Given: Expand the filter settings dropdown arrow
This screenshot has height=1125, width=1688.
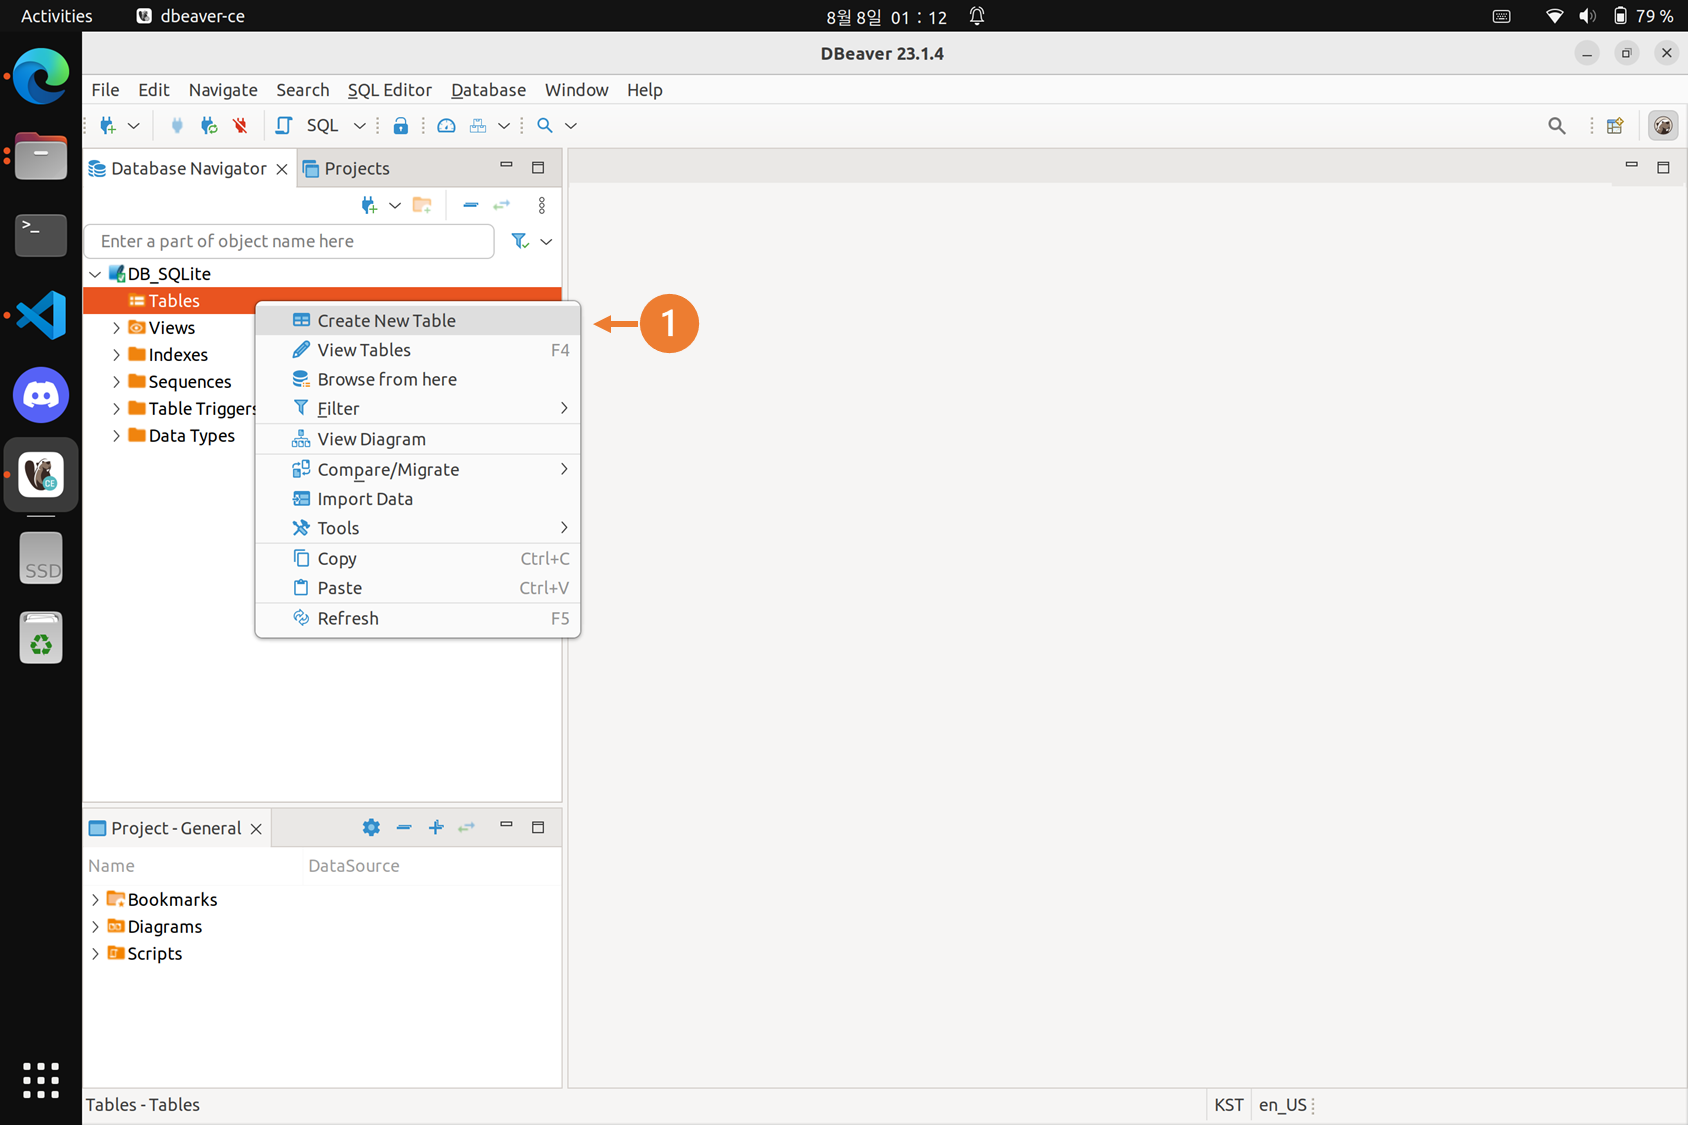Looking at the screenshot, I should coord(546,241).
